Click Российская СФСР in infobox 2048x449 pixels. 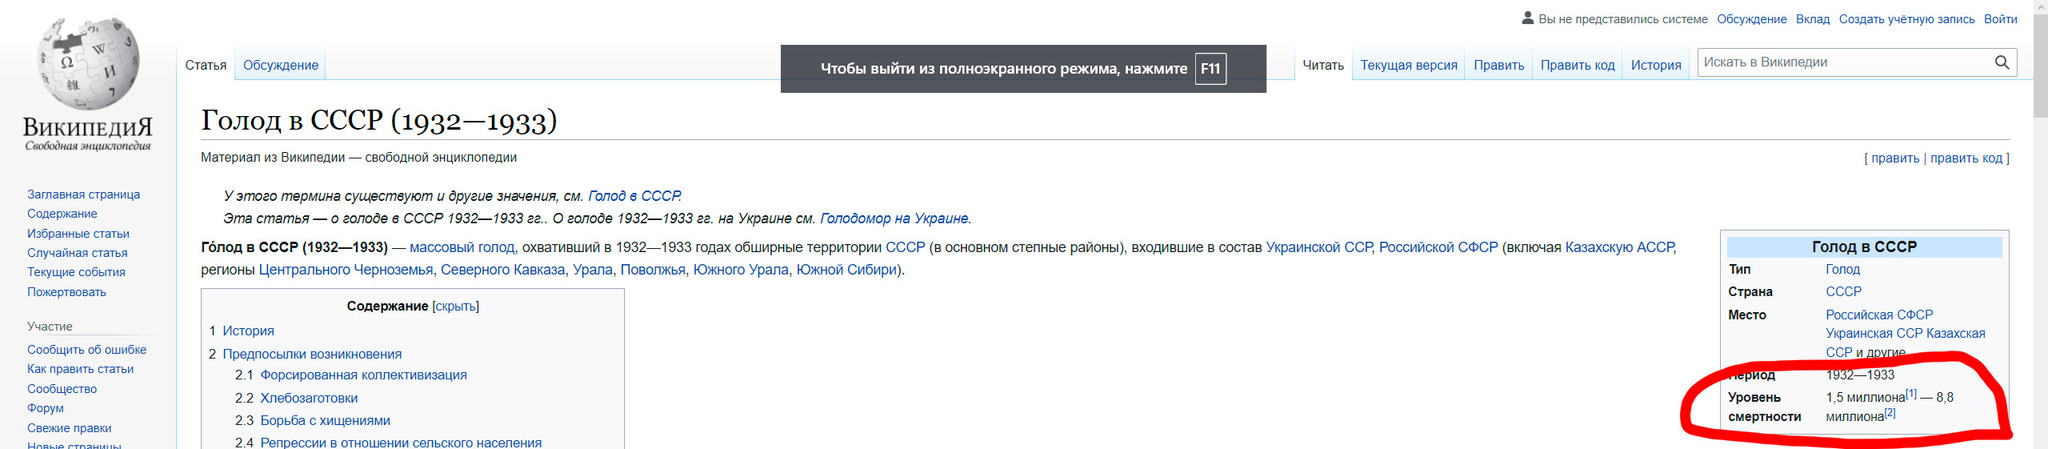click(1879, 315)
